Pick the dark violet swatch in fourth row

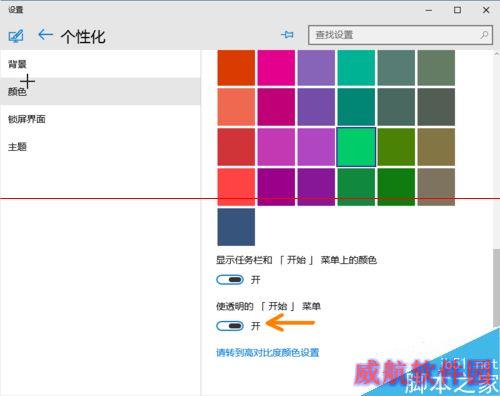click(316, 187)
